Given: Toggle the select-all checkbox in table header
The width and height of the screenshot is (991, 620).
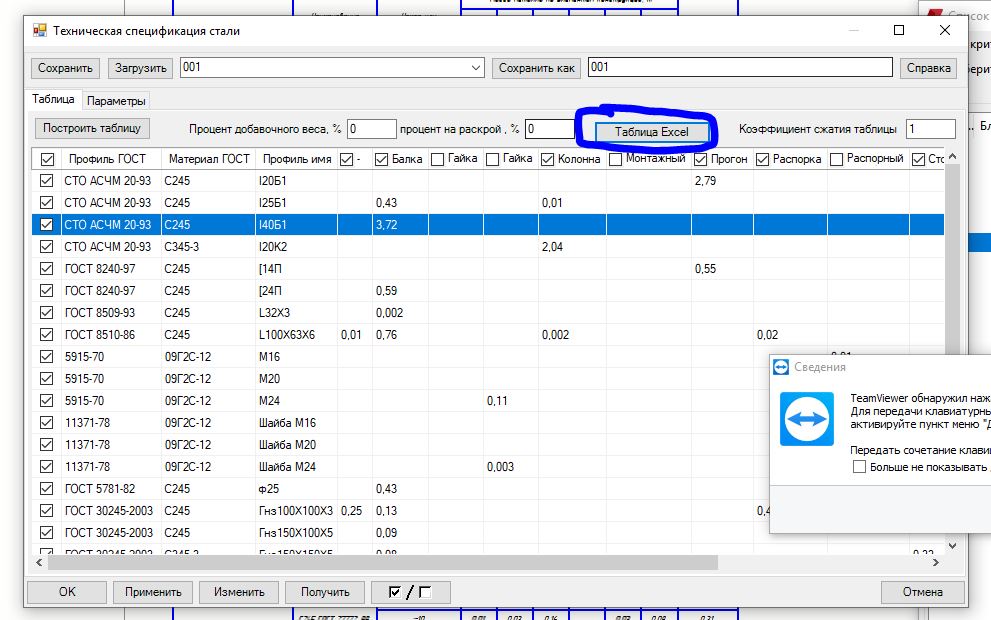Looking at the screenshot, I should point(46,159).
